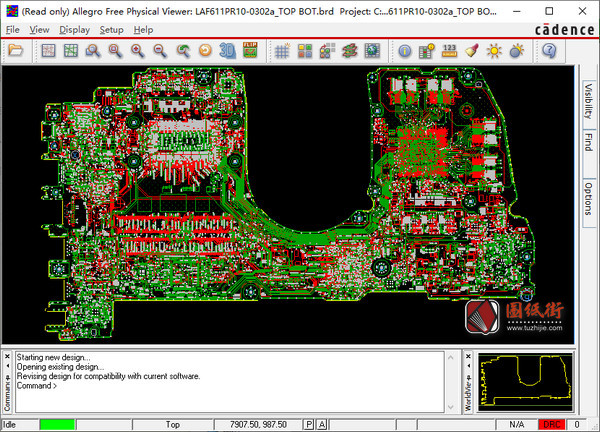Screen dimensions: 600x432
Task: Toggle the P button in status bar
Action: point(309,424)
